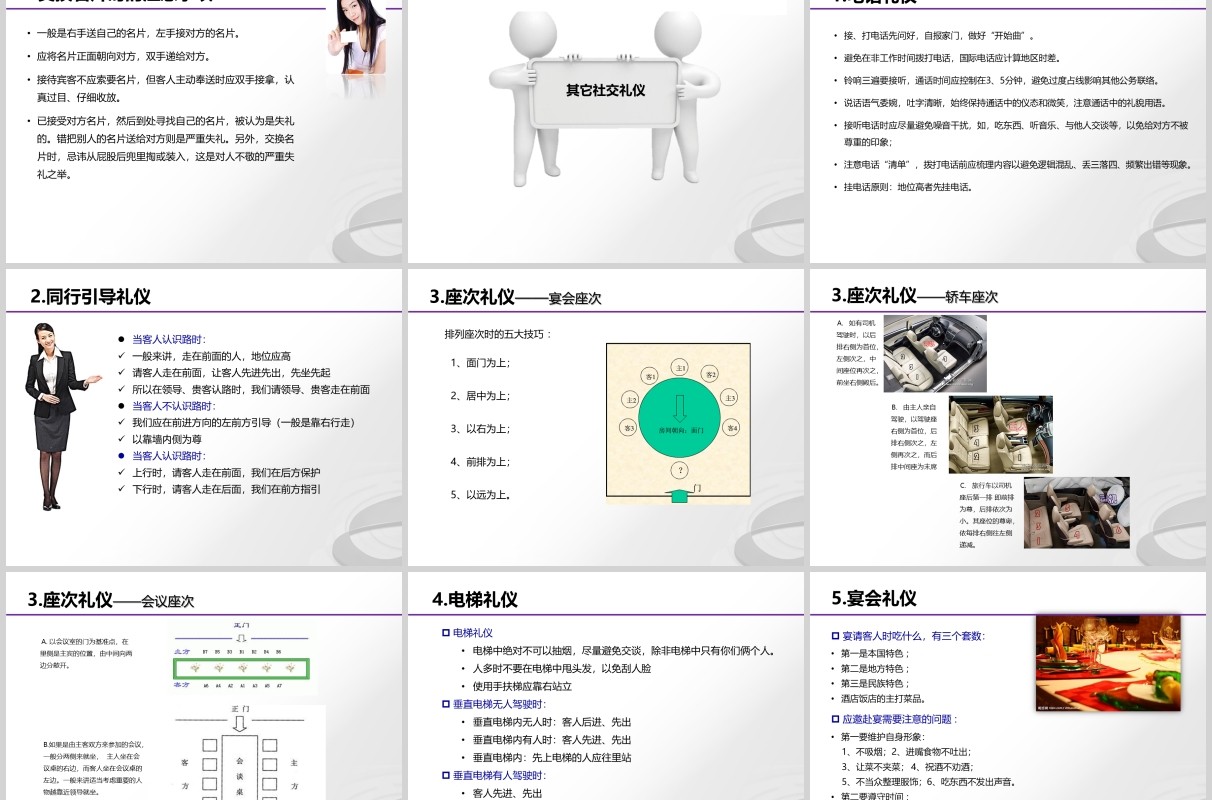Image resolution: width=1212 pixels, height=800 pixels.
Task: Select the text '4、前排为上;'
Action: (480, 462)
